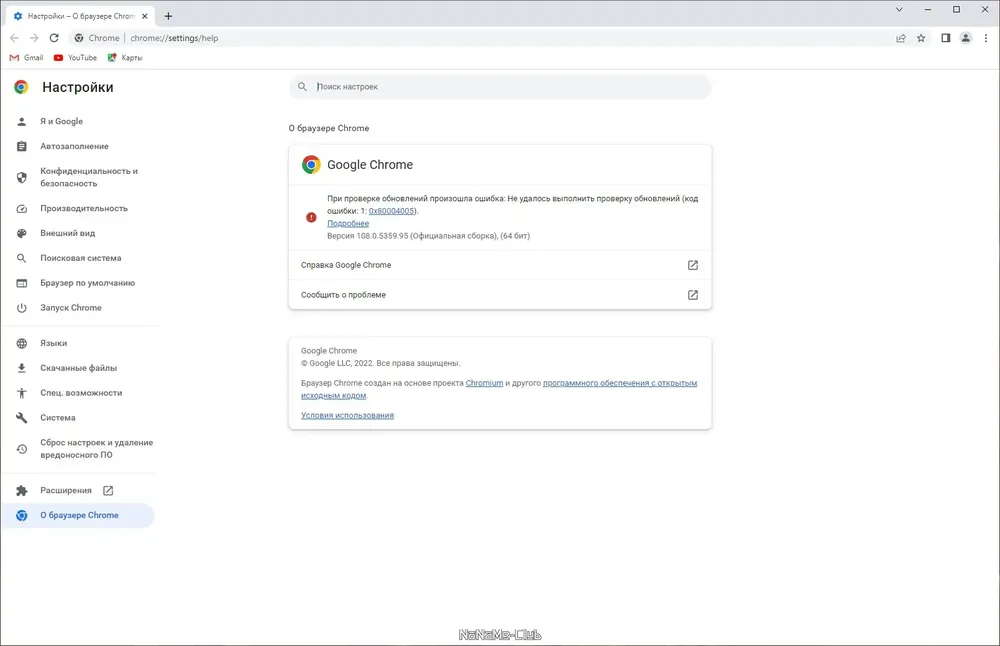Open the profile avatar menu
This screenshot has height=646, width=1000.
[x=966, y=38]
